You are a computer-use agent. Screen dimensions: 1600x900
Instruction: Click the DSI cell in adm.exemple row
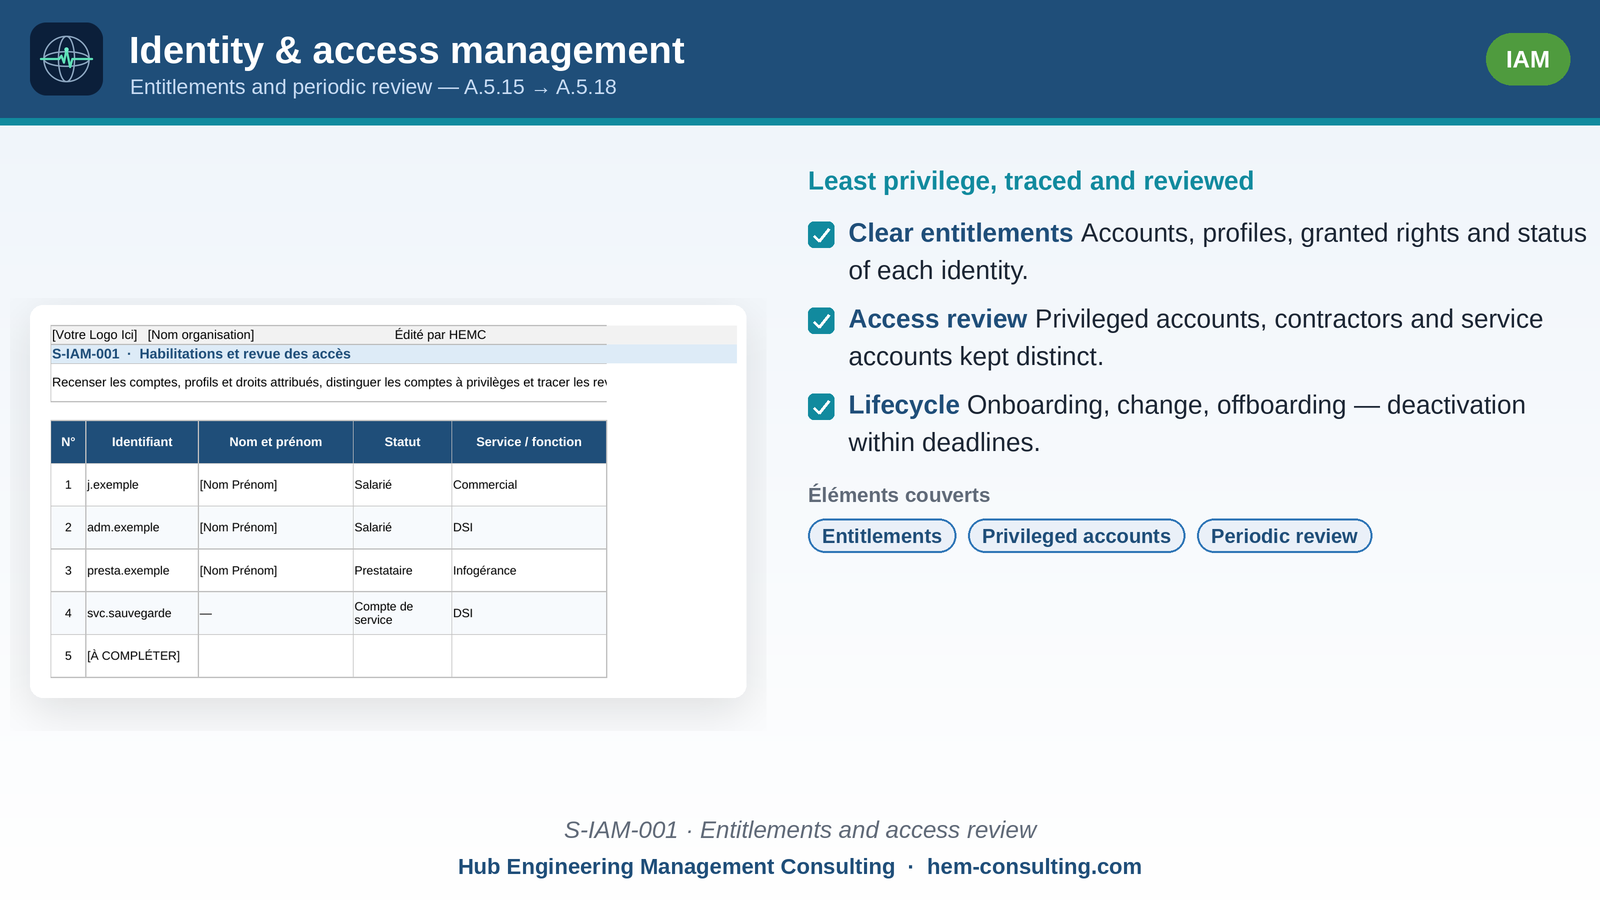(529, 528)
